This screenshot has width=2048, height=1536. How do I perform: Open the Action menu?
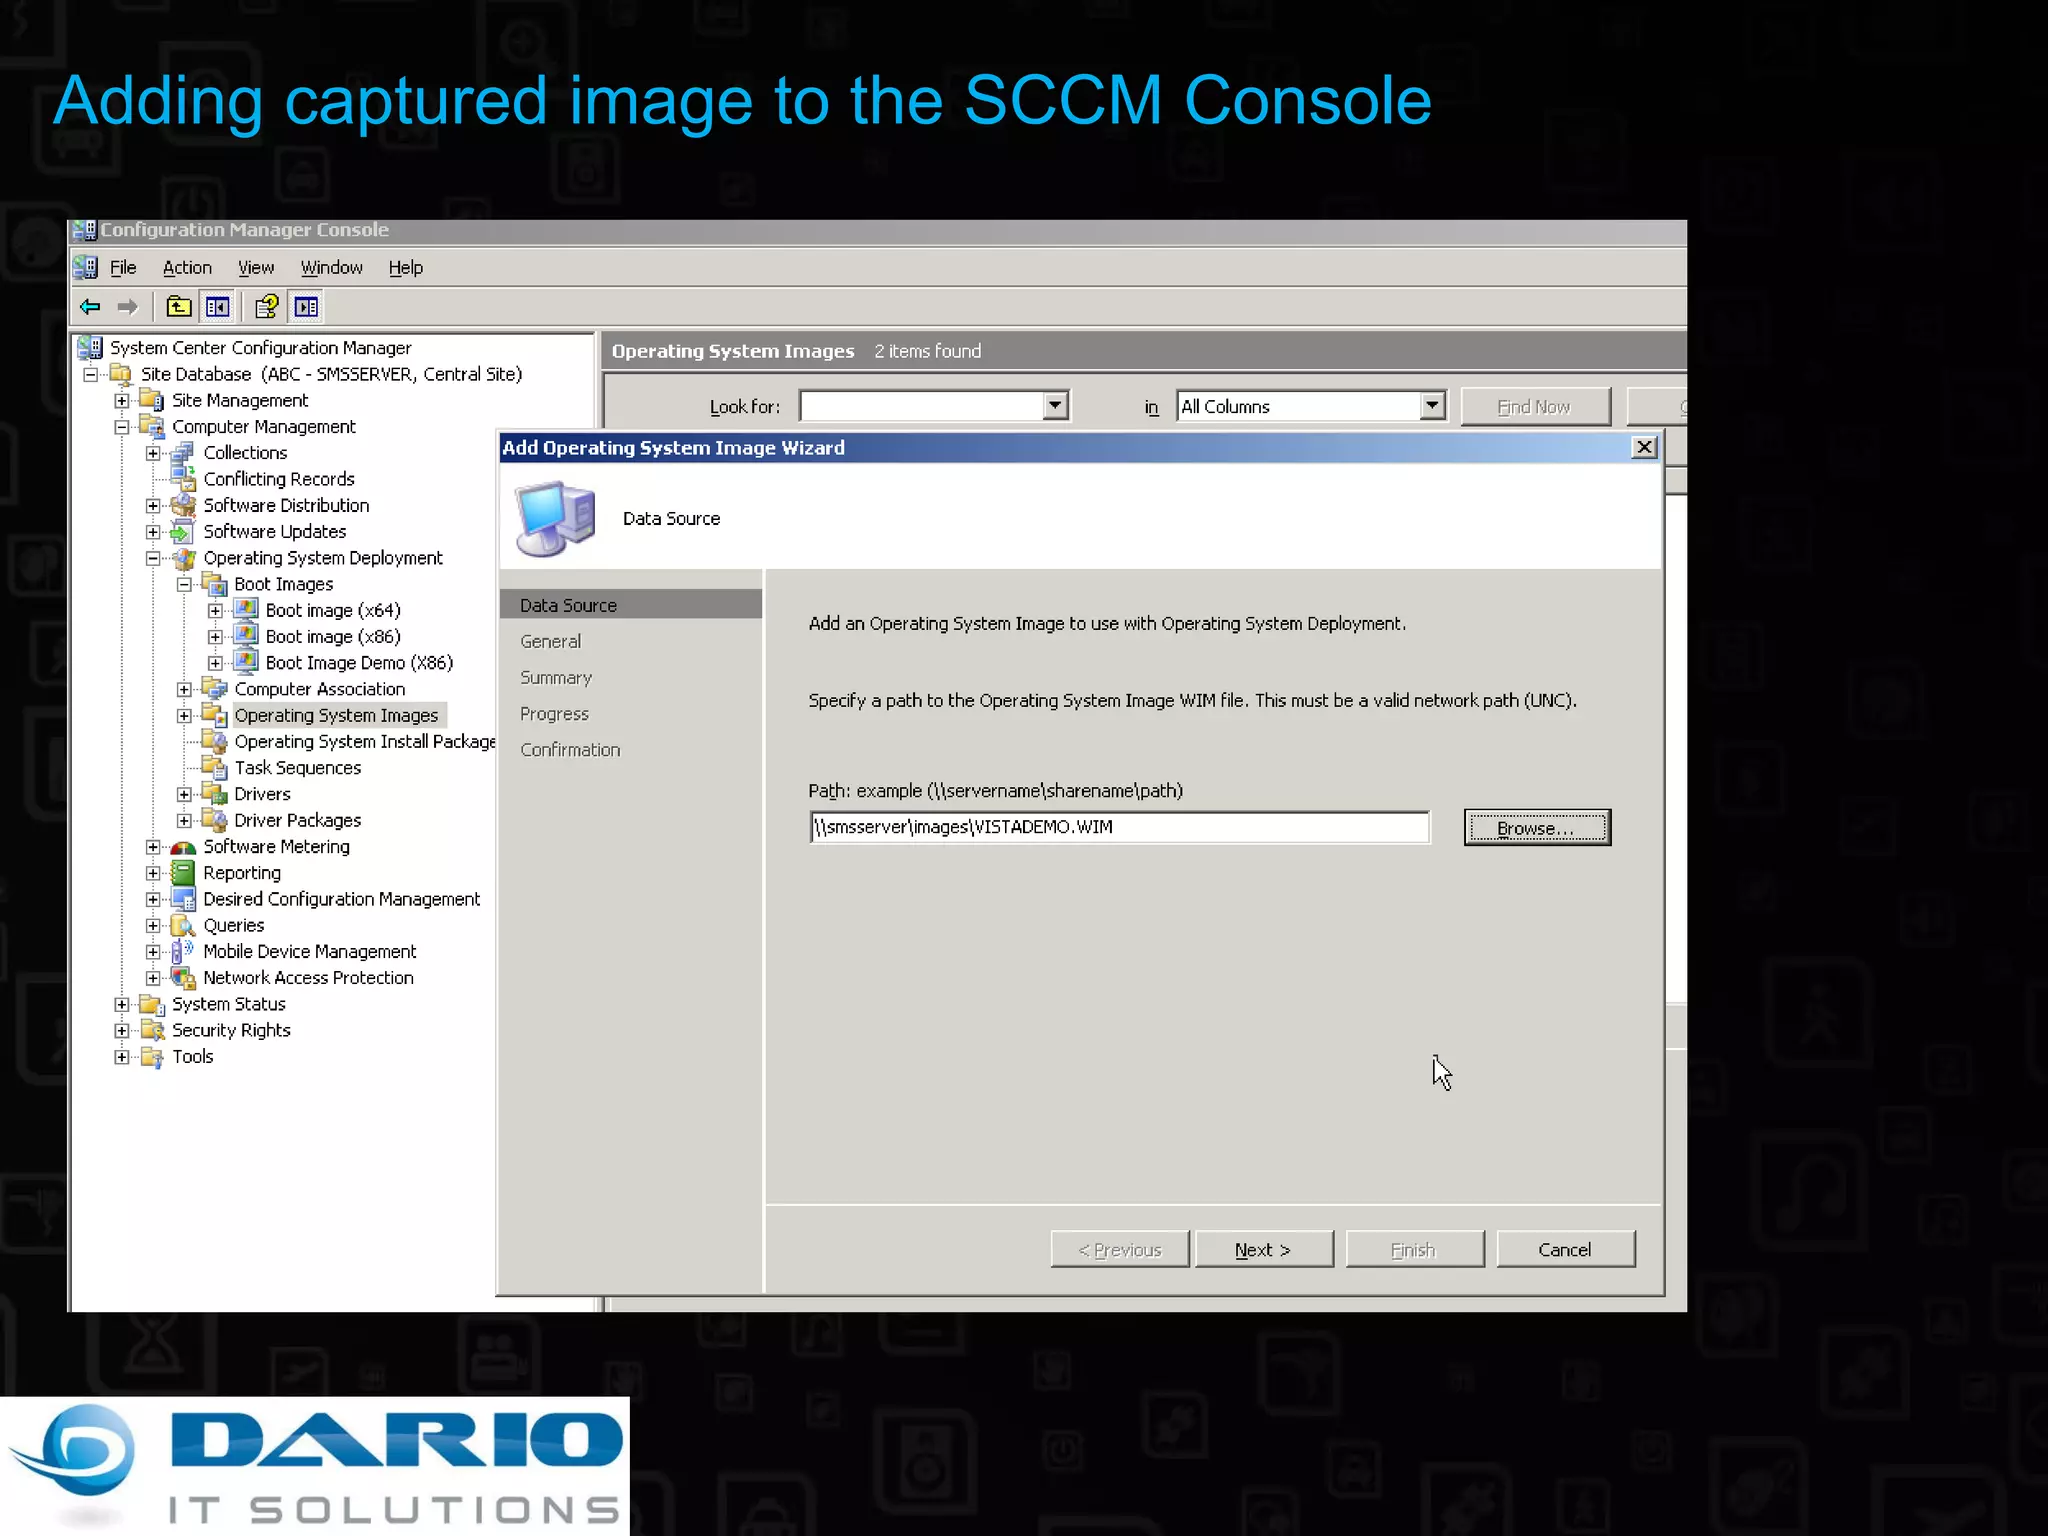187,268
